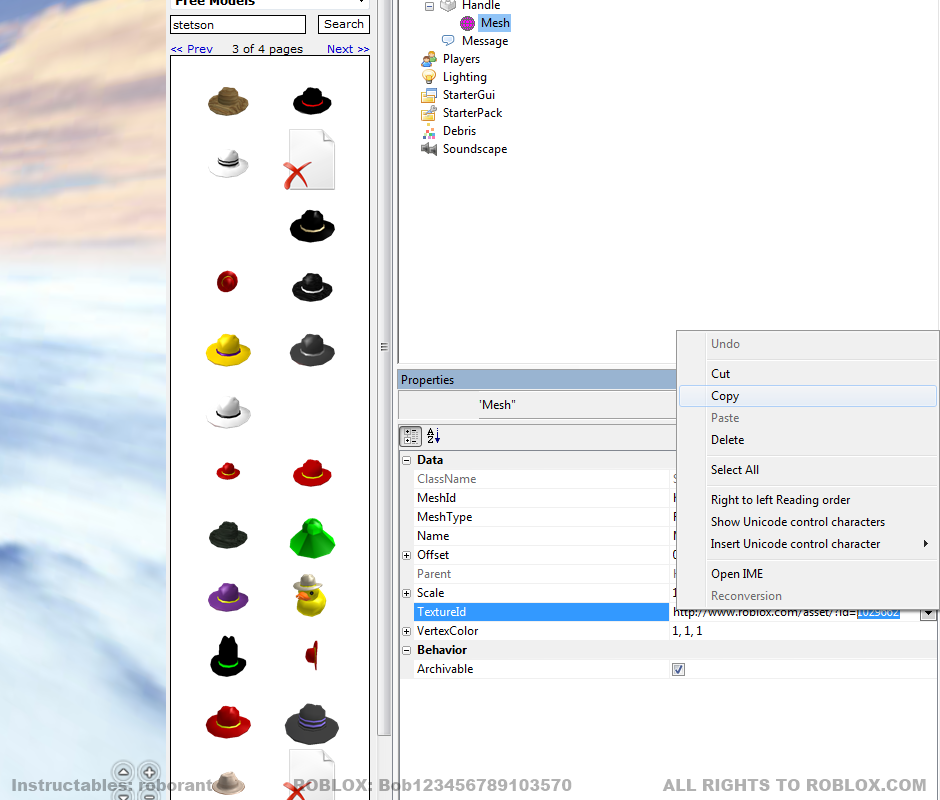Go to the Next page of models
The height and width of the screenshot is (800, 940).
[347, 47]
